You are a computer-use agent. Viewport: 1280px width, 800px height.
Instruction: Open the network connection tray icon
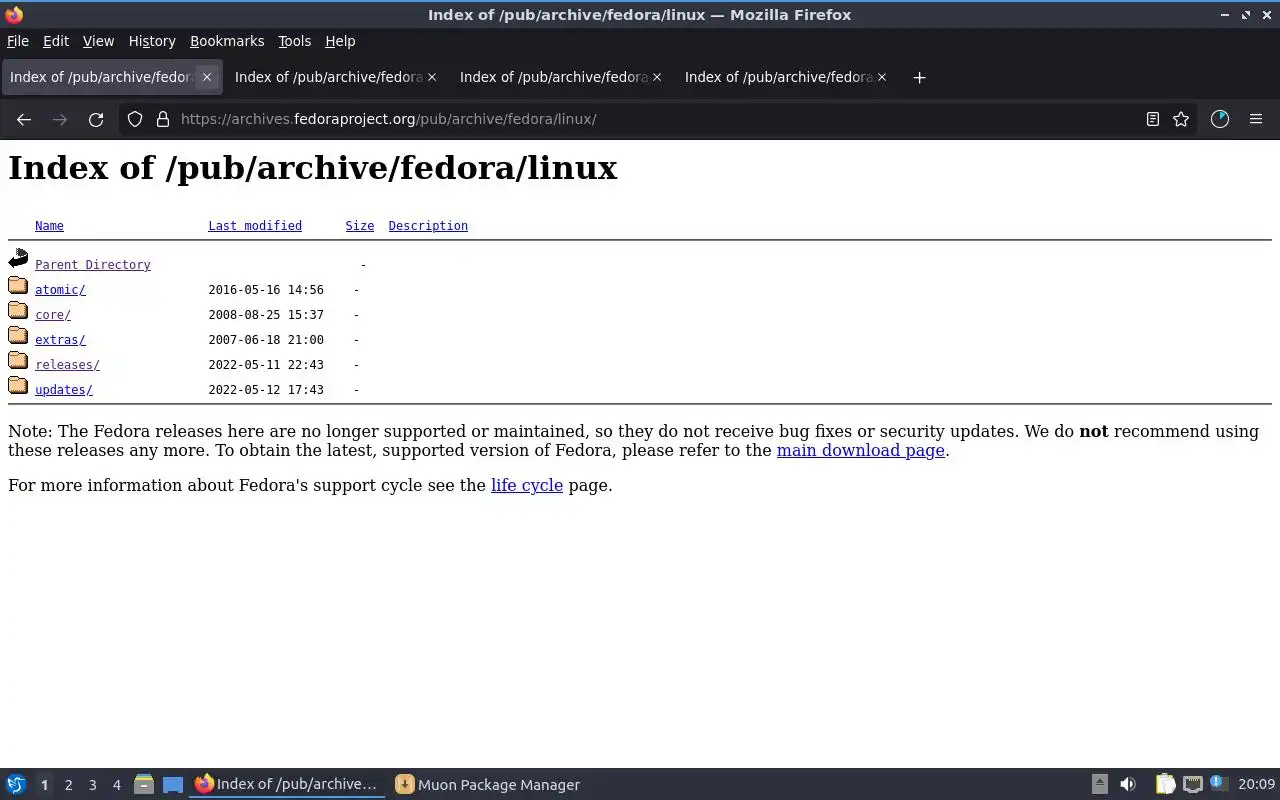1192,785
